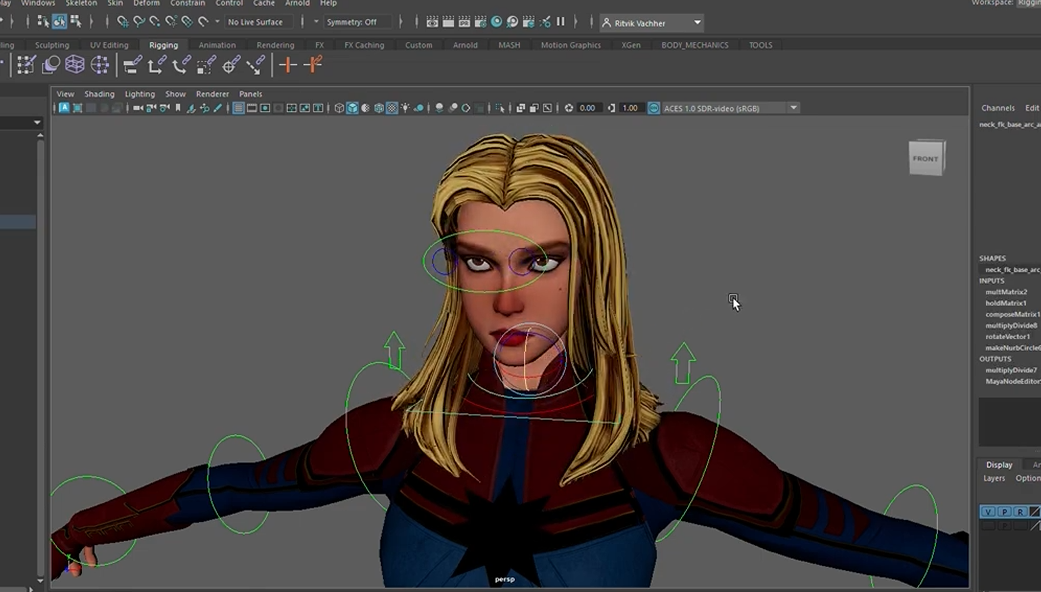Click the Select by hierarchy icon
Screen dimensions: 1041x592
coord(43,22)
